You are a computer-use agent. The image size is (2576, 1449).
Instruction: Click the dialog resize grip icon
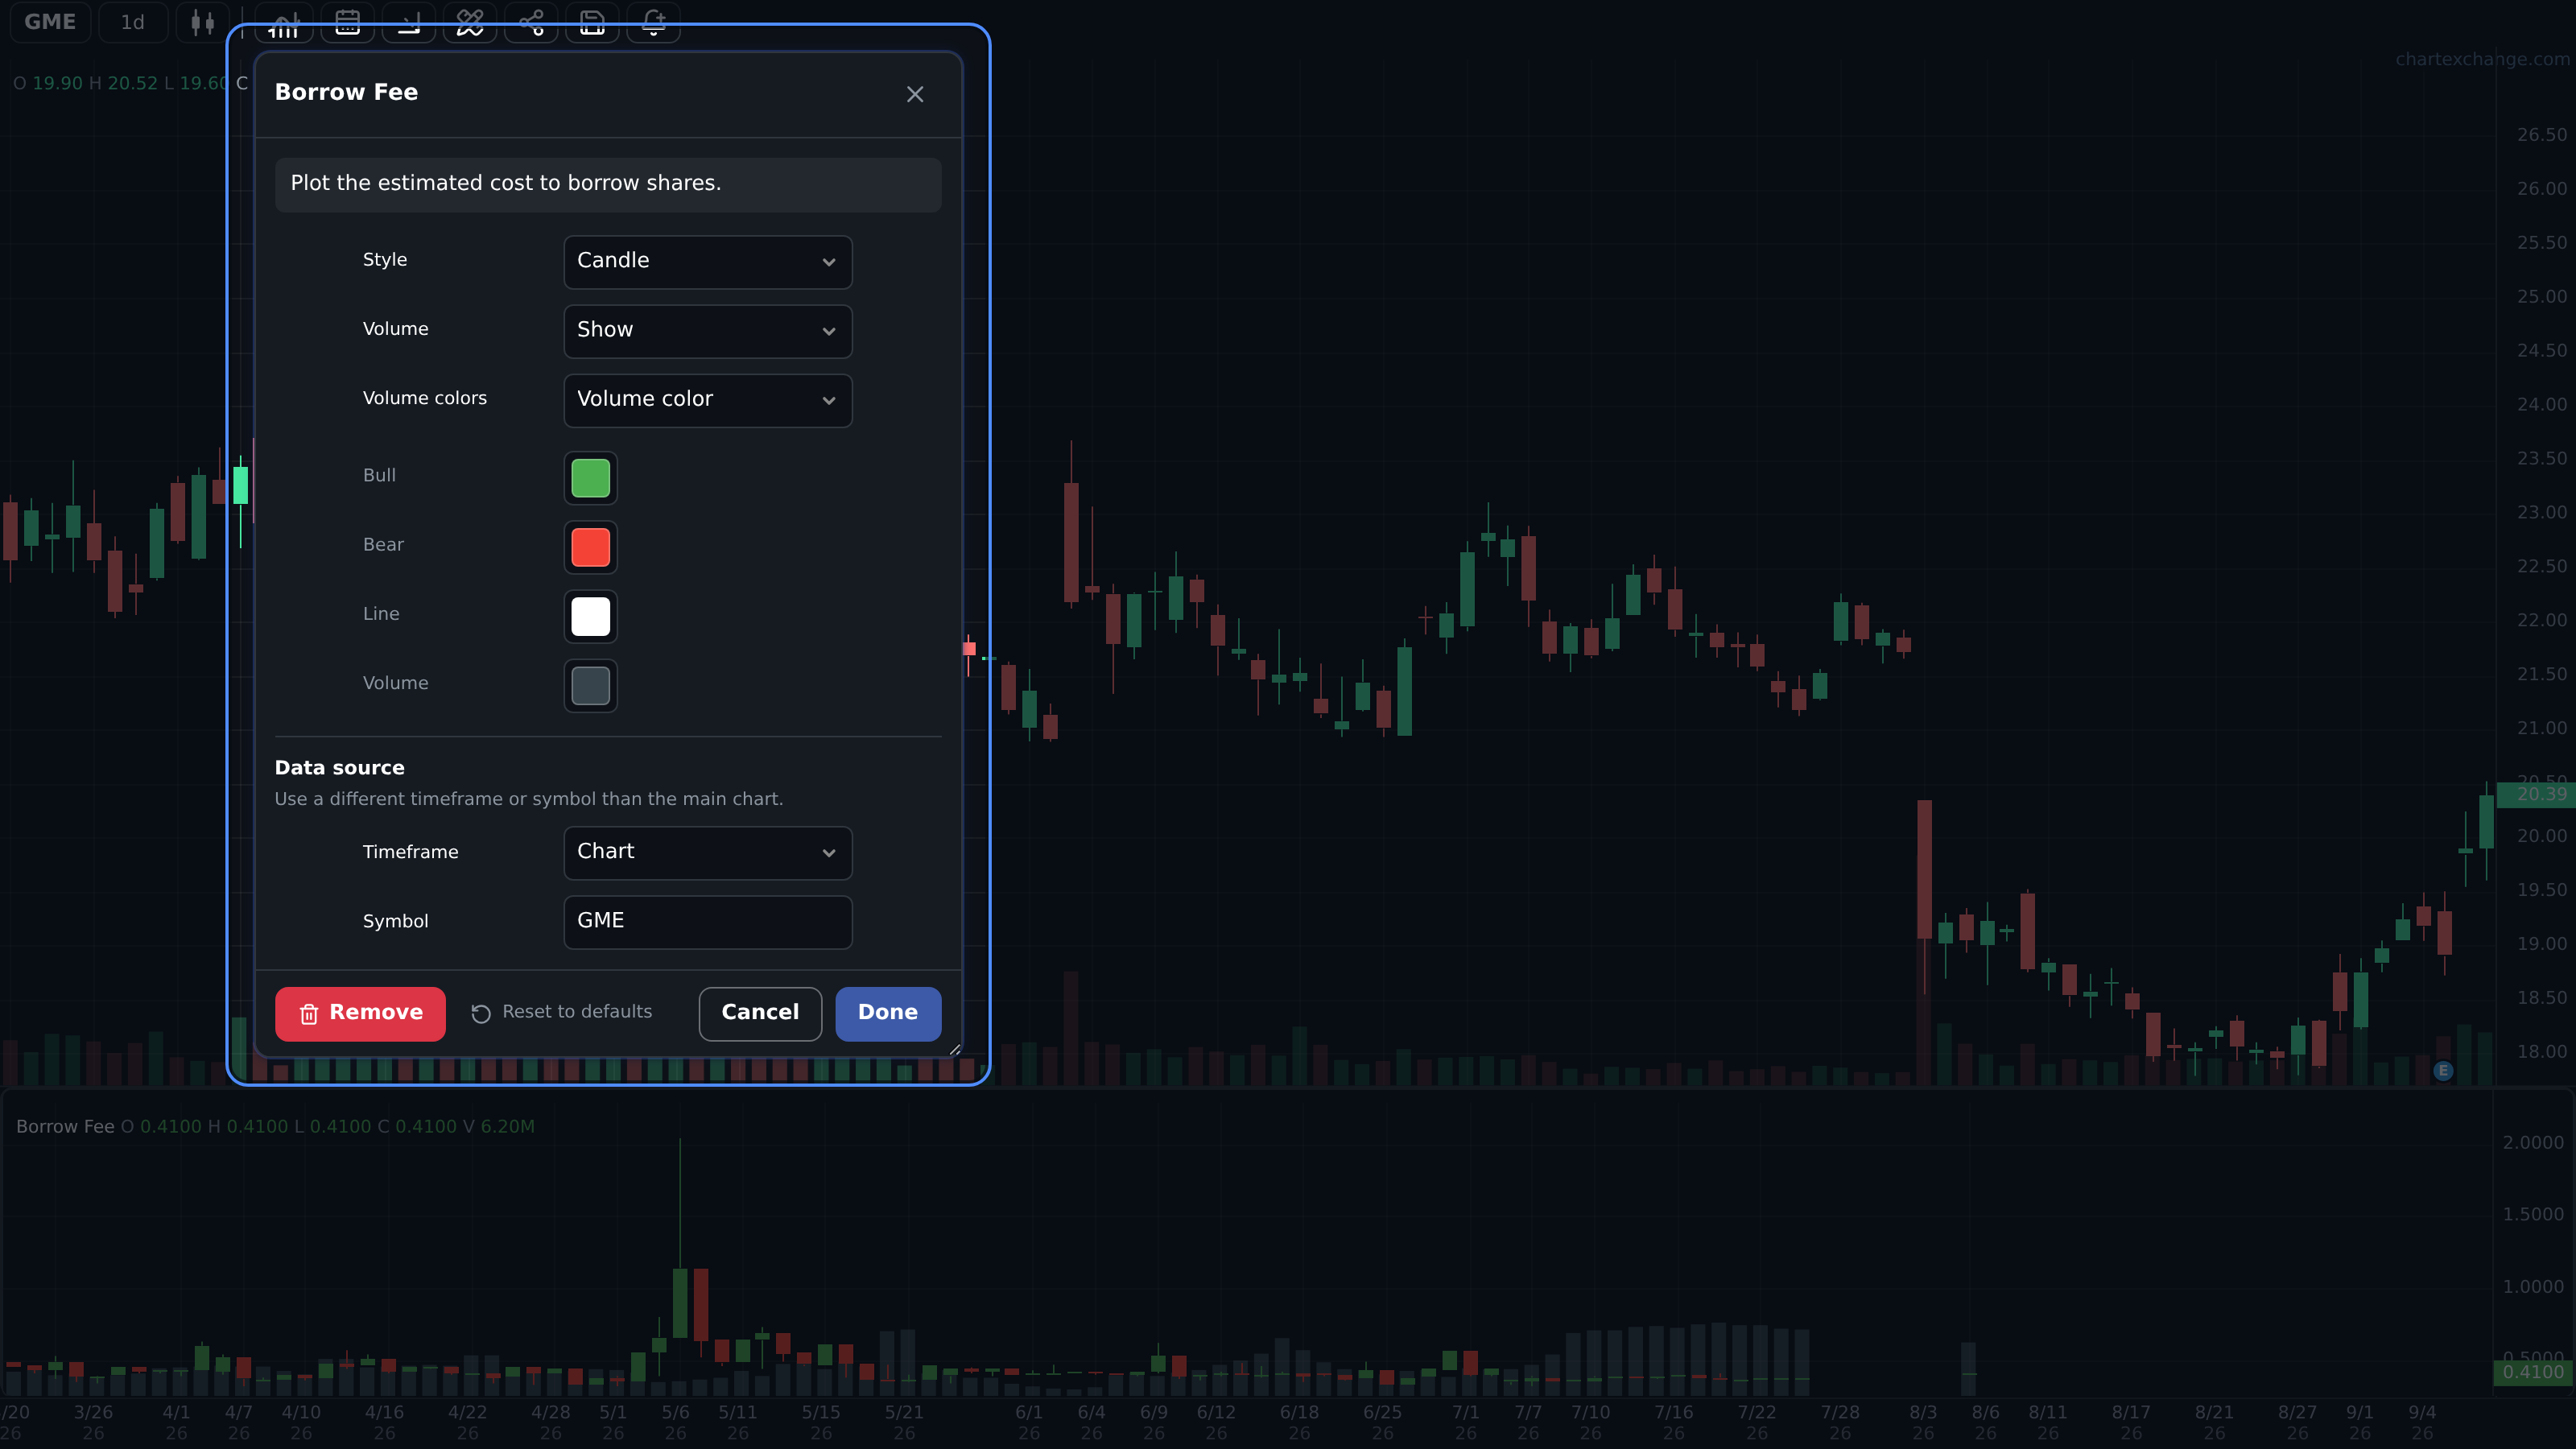(x=955, y=1049)
